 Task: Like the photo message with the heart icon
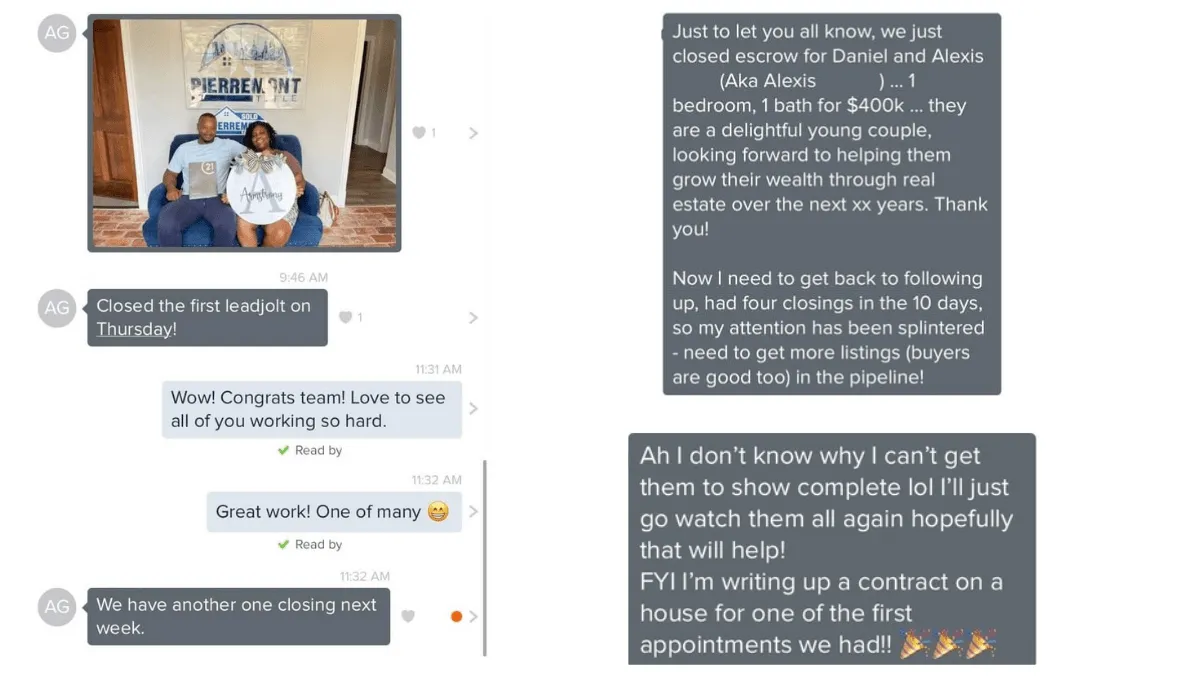coord(419,133)
